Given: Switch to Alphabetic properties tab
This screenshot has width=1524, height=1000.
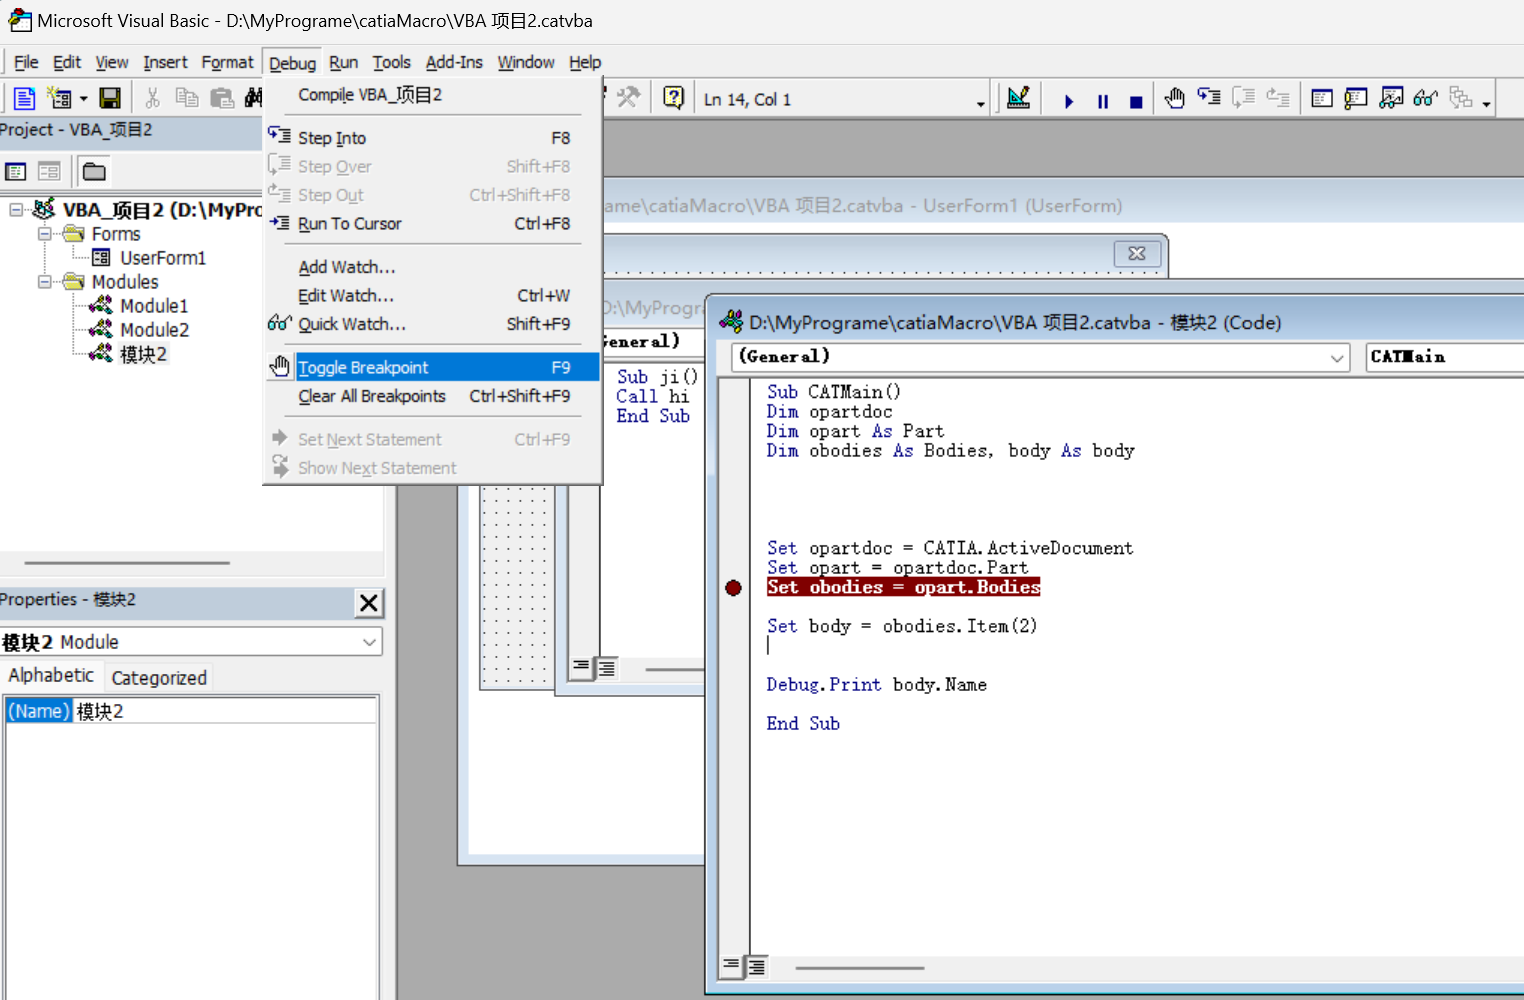Looking at the screenshot, I should [x=51, y=676].
